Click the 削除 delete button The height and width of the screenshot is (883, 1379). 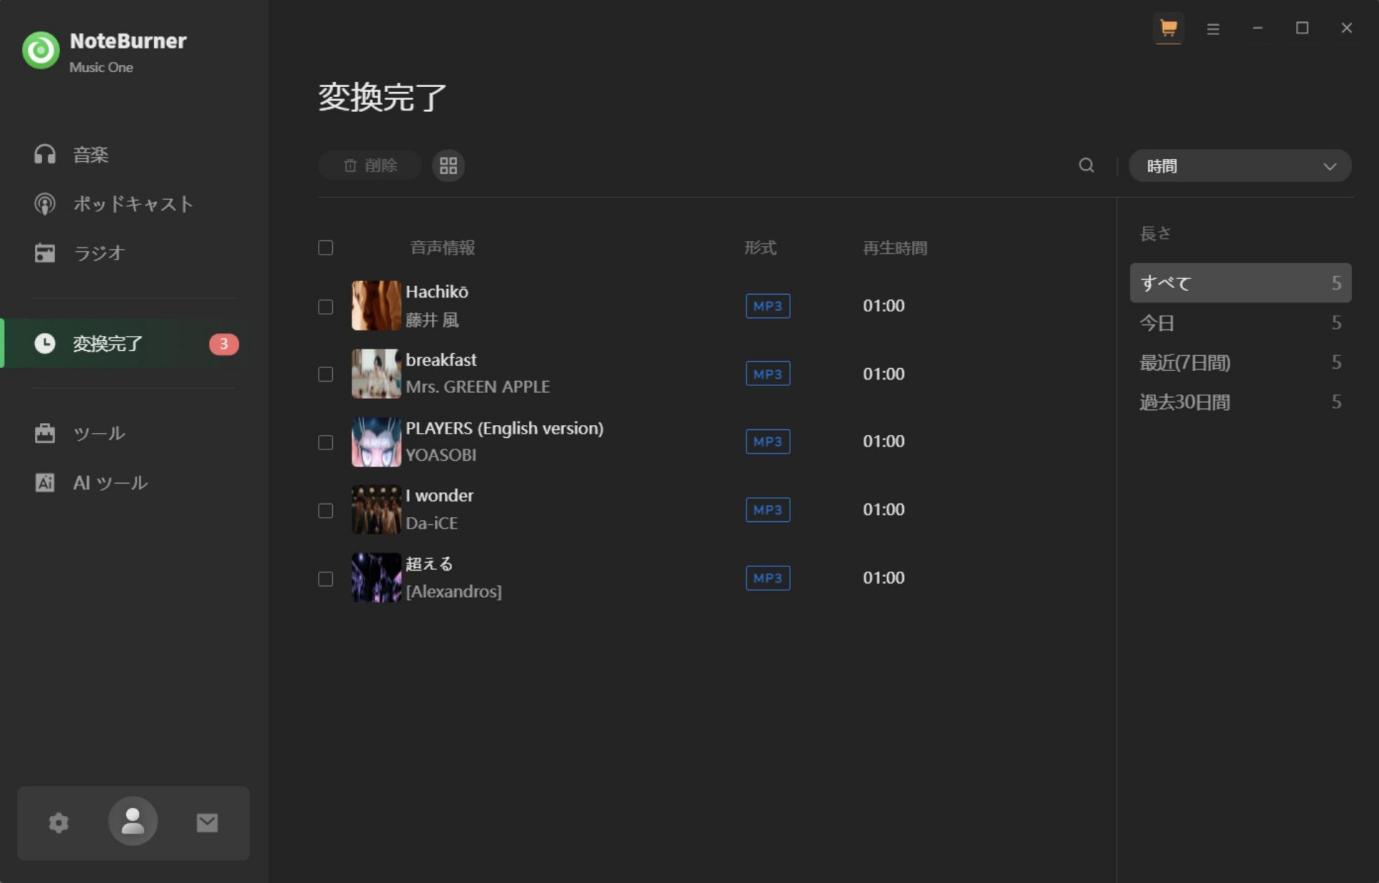pos(370,166)
